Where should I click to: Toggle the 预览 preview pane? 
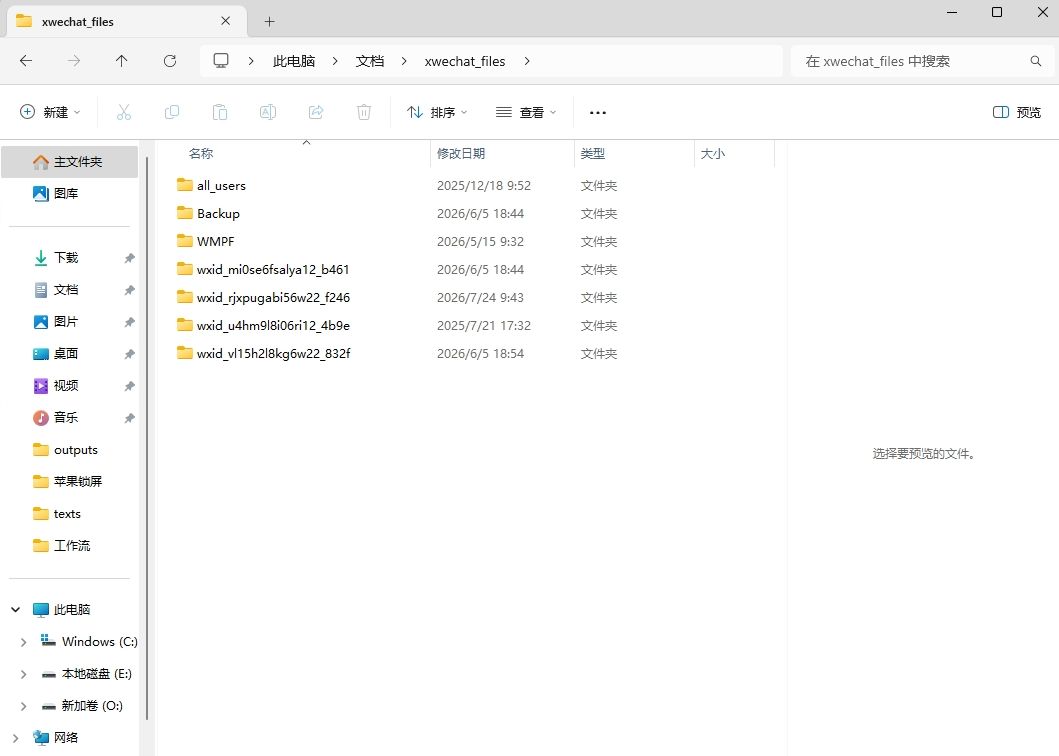pyautogui.click(x=1016, y=112)
